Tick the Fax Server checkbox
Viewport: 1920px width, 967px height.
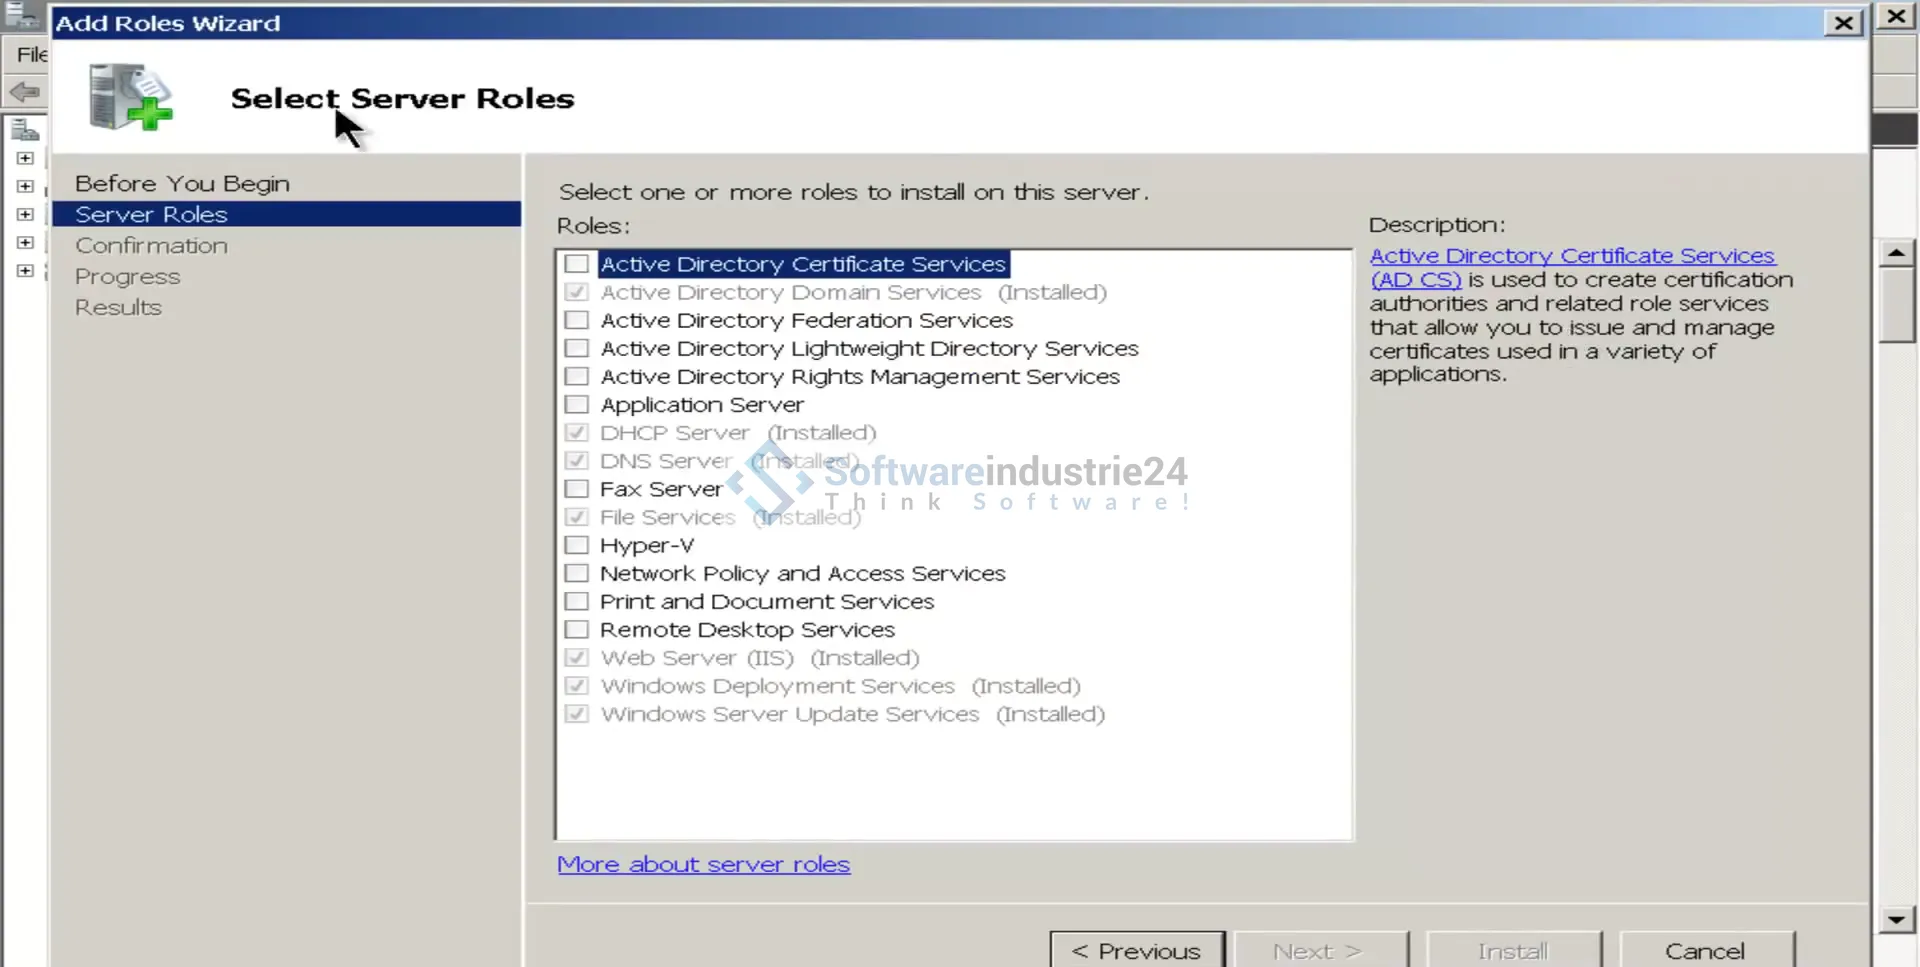point(576,489)
